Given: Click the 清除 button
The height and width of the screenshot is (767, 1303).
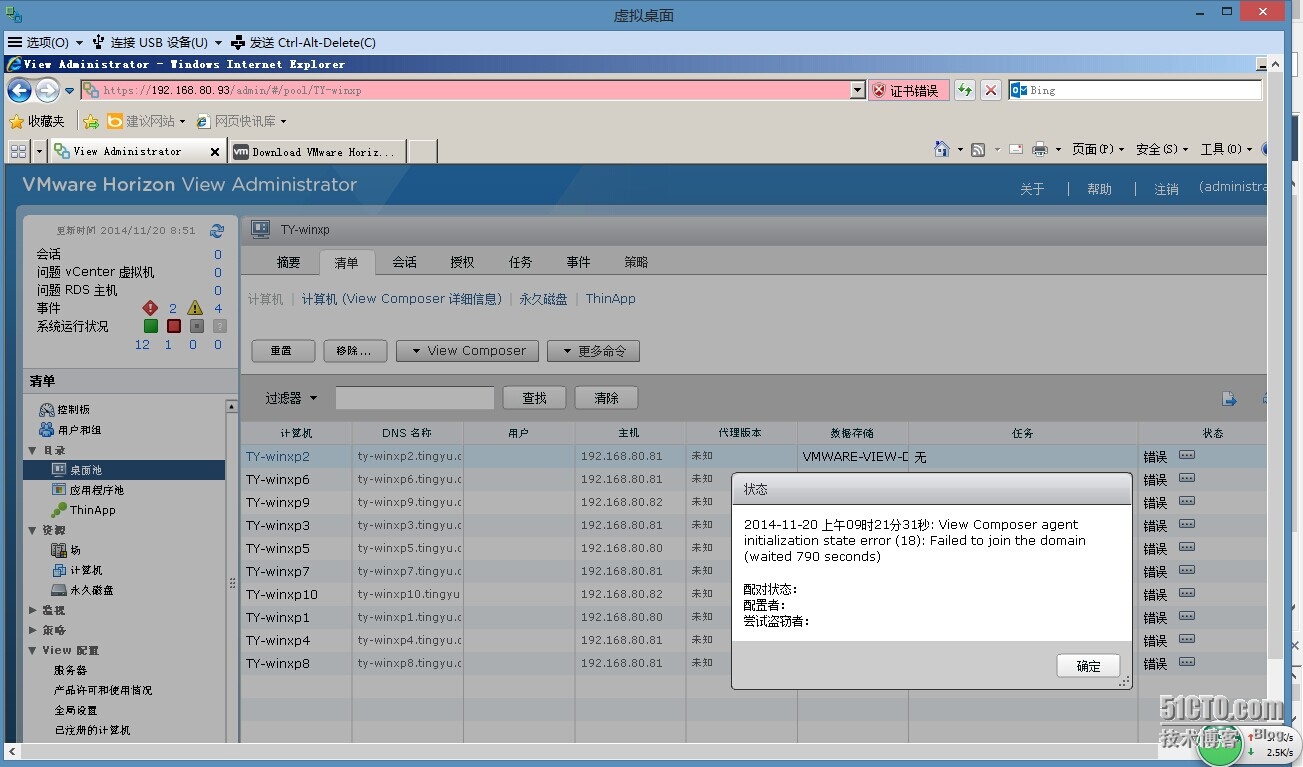Looking at the screenshot, I should 606,398.
